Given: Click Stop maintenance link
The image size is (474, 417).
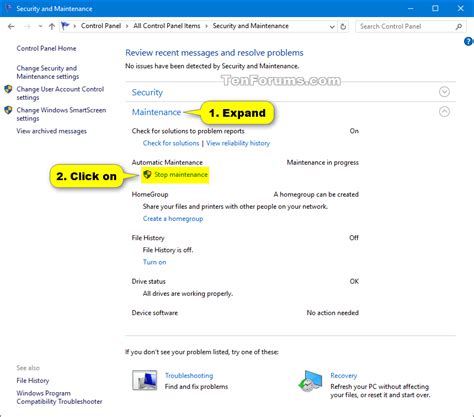Looking at the screenshot, I should (181, 175).
